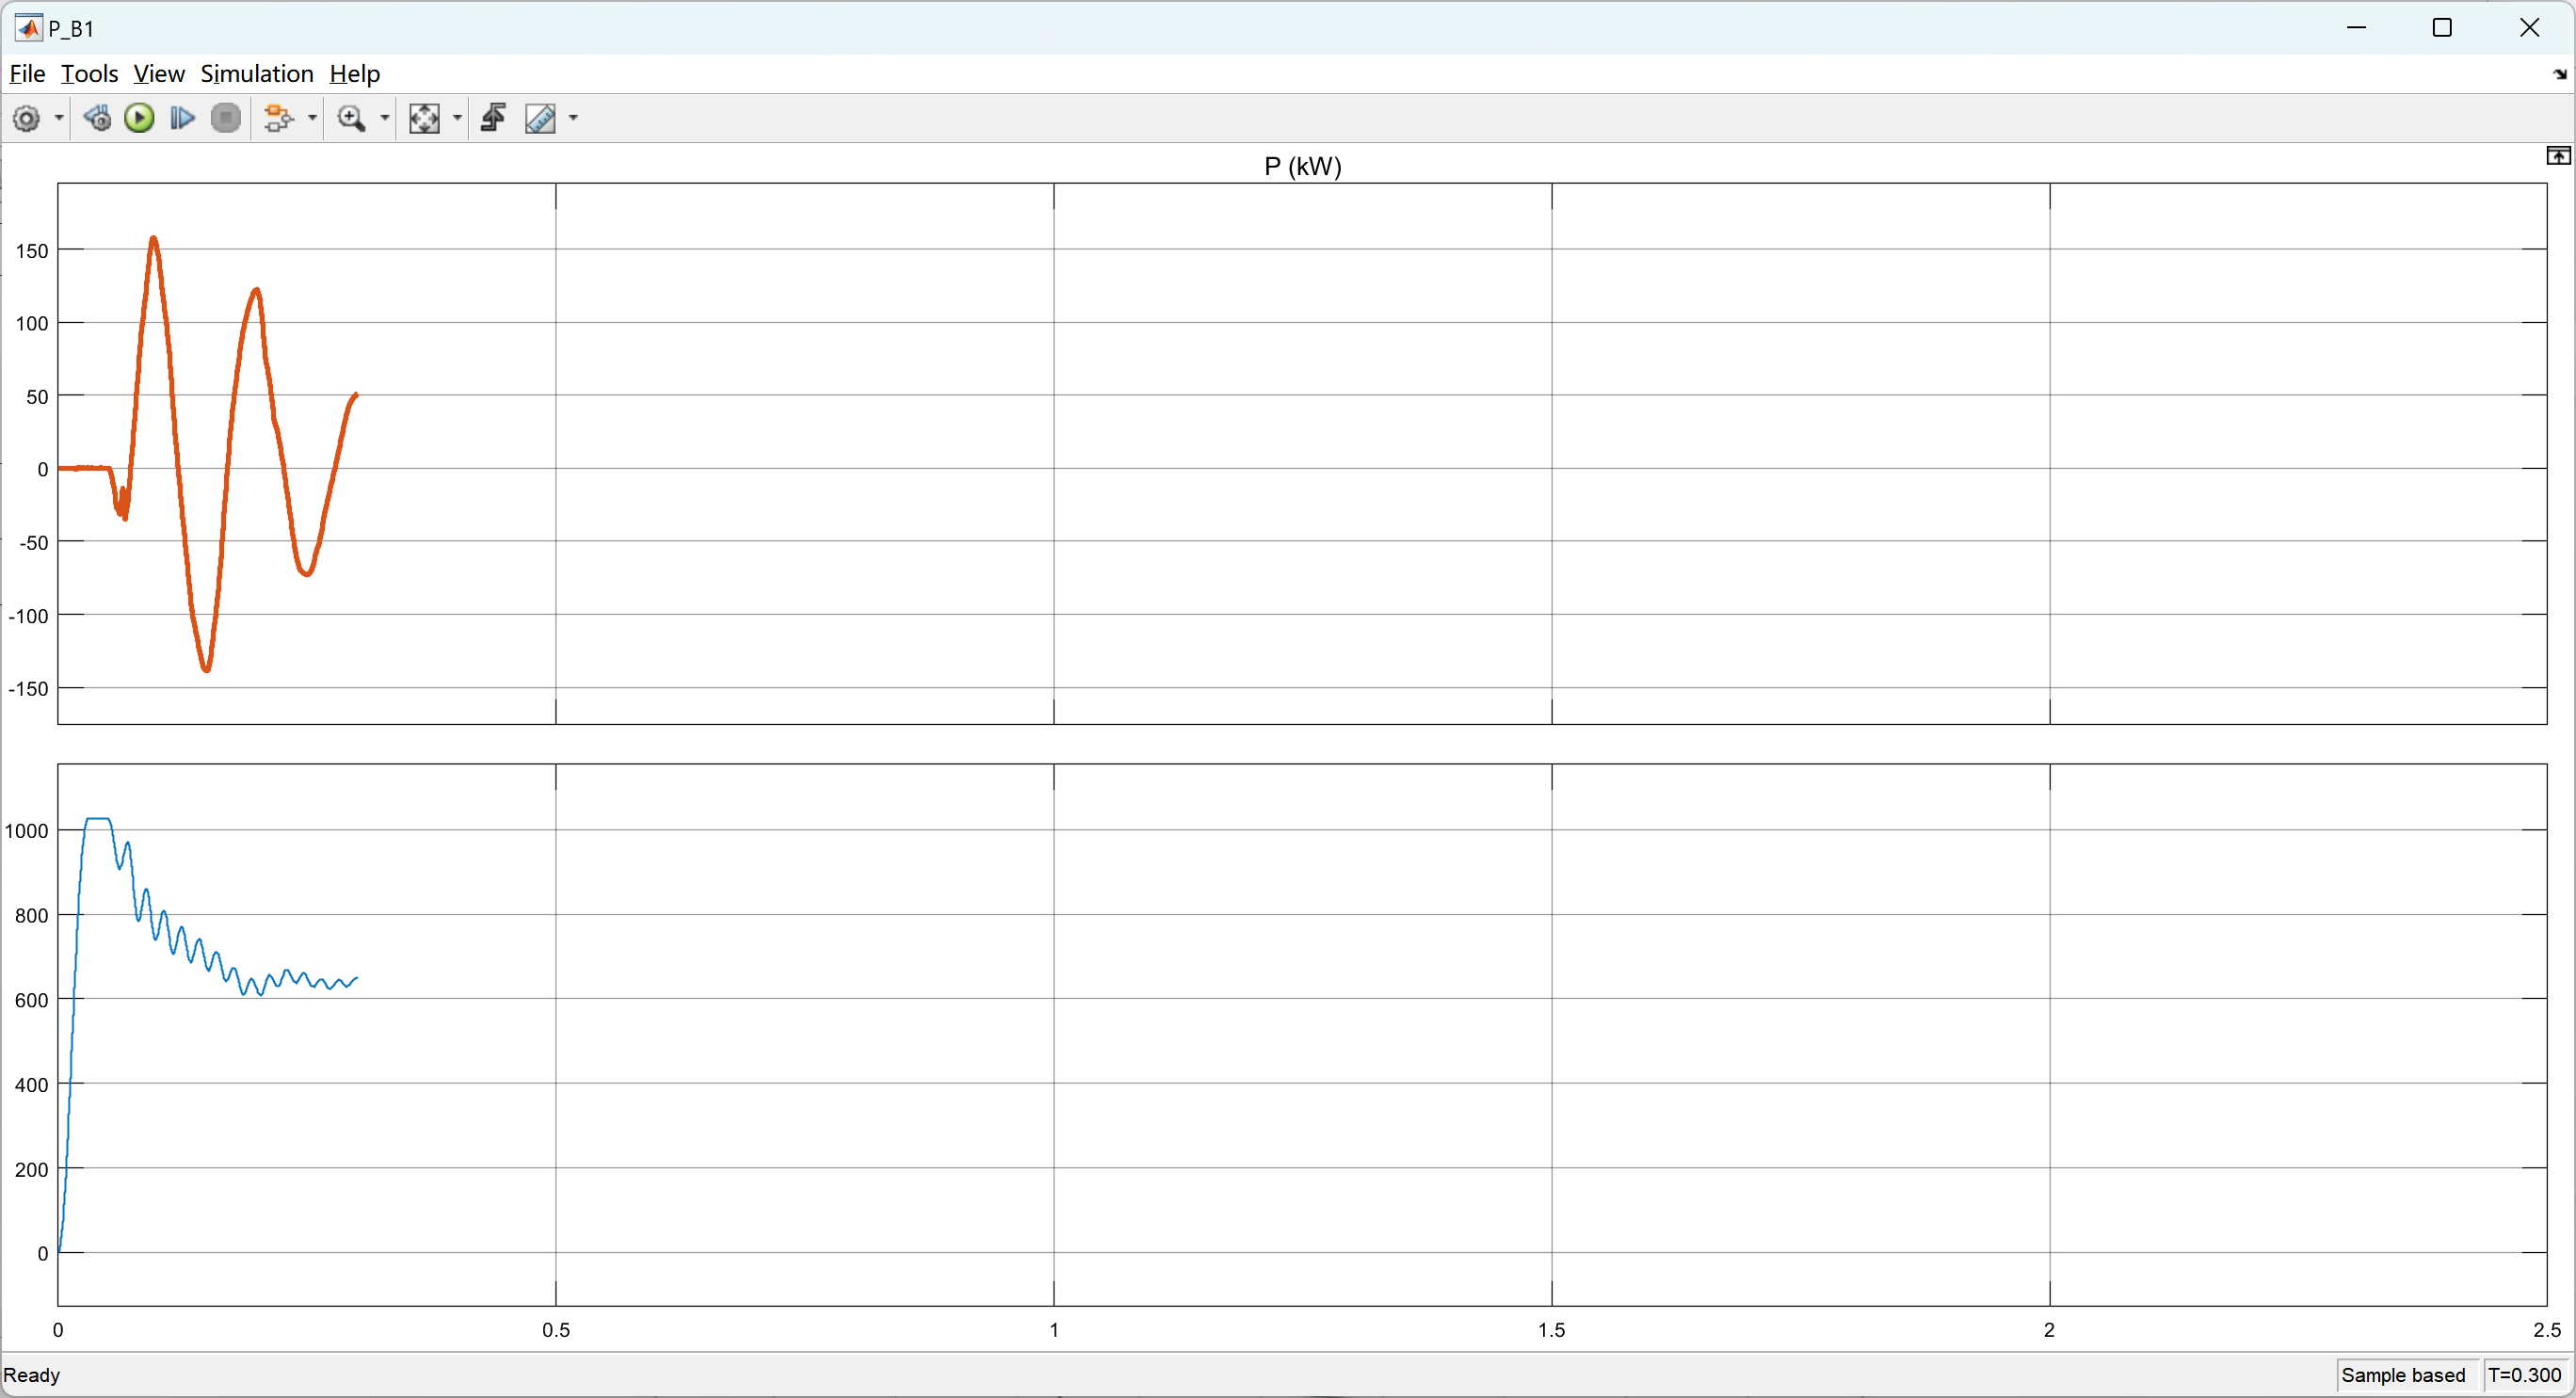2576x1398 pixels.
Task: Open the Simulation menu
Action: [257, 74]
